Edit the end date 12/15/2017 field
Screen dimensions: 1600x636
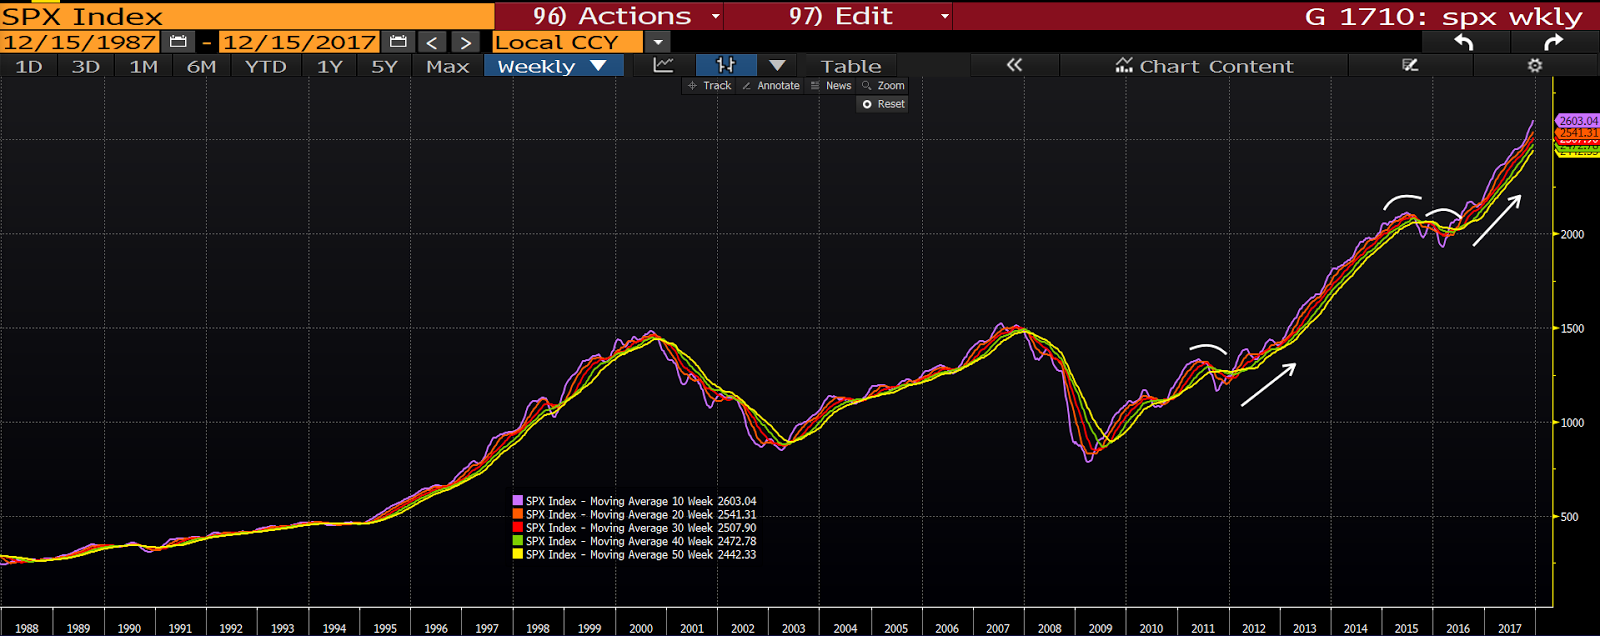point(299,42)
